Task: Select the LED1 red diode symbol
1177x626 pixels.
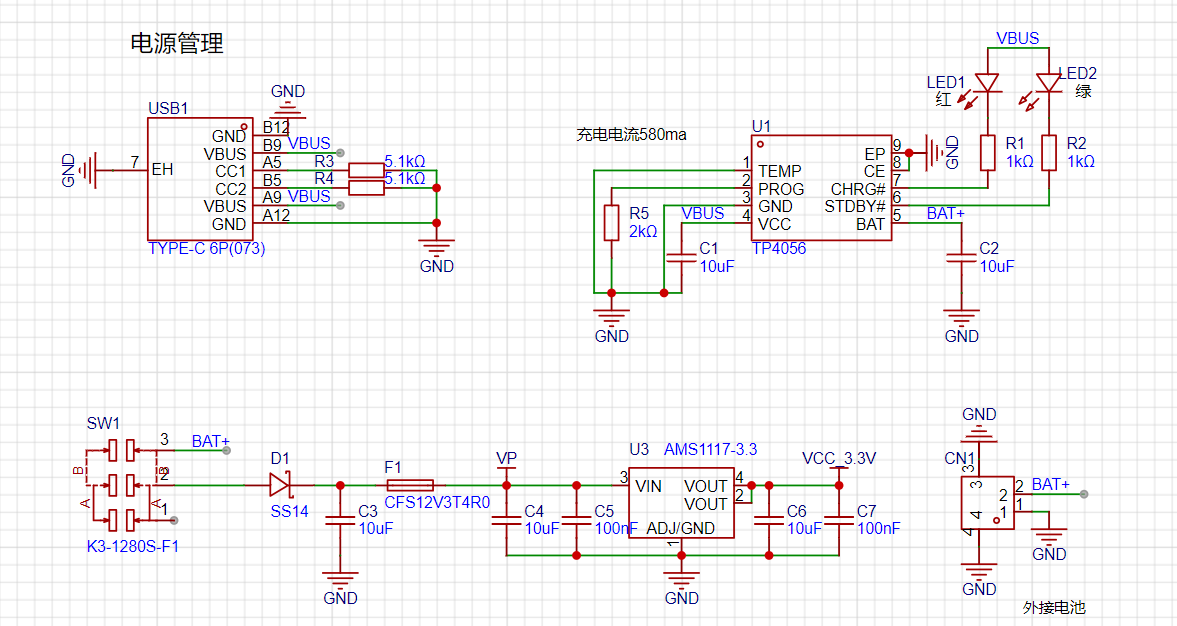Action: (x=988, y=82)
